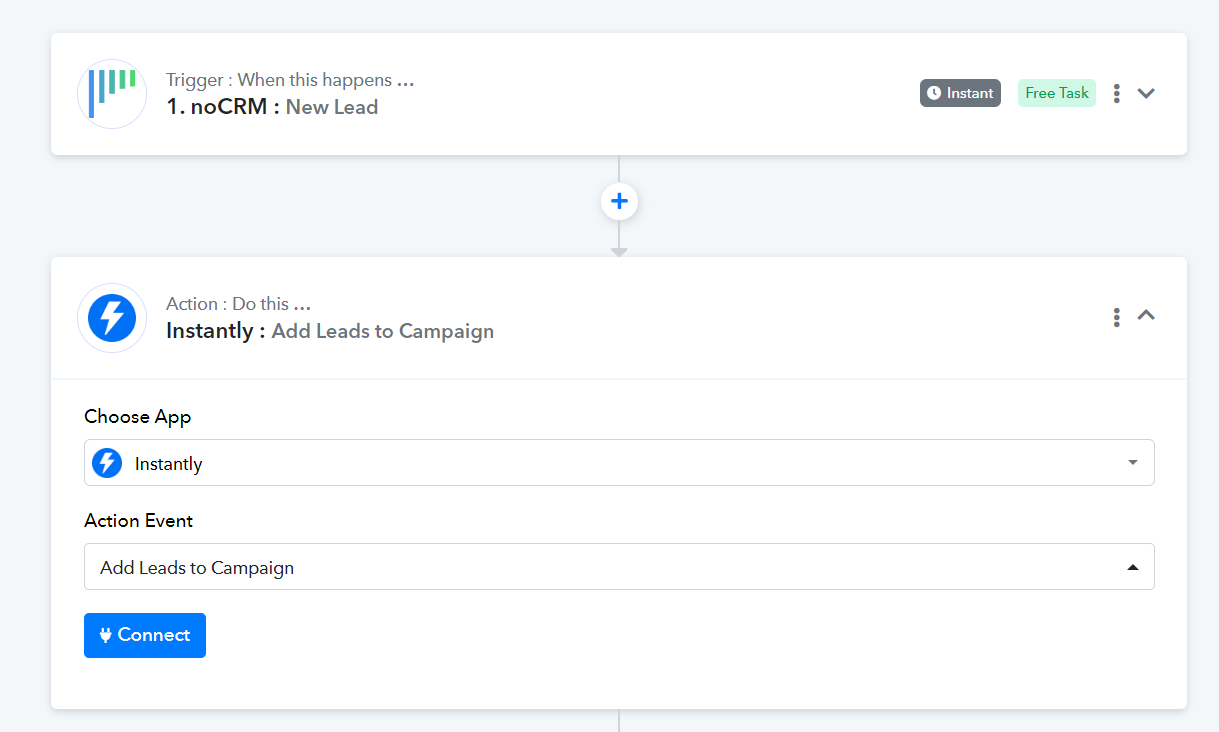Click the '1. noCRM : New Lead' title
Viewport: 1219px width, 732px height.
pyautogui.click(x=272, y=107)
